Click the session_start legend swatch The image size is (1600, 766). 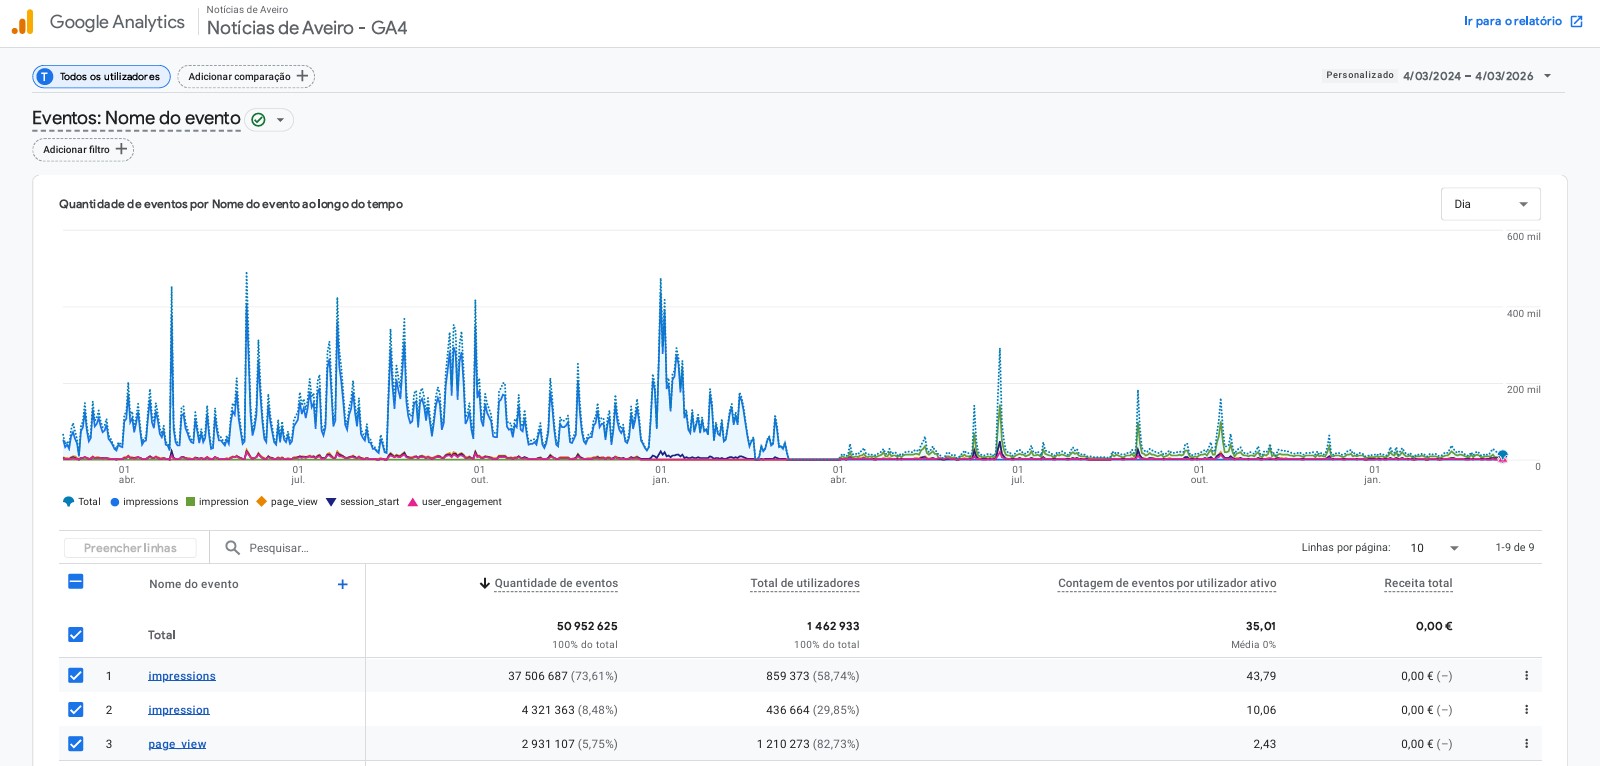click(x=331, y=502)
